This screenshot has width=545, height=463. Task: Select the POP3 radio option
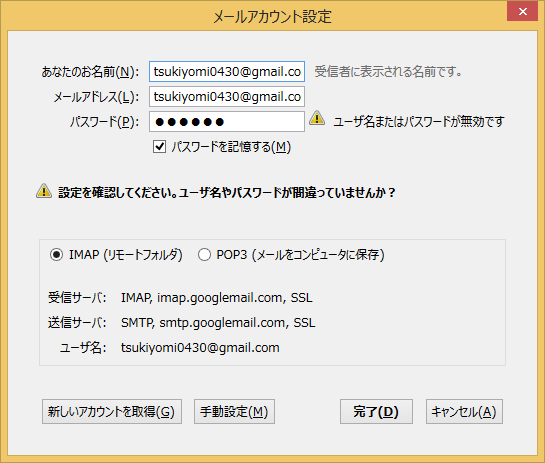point(204,255)
